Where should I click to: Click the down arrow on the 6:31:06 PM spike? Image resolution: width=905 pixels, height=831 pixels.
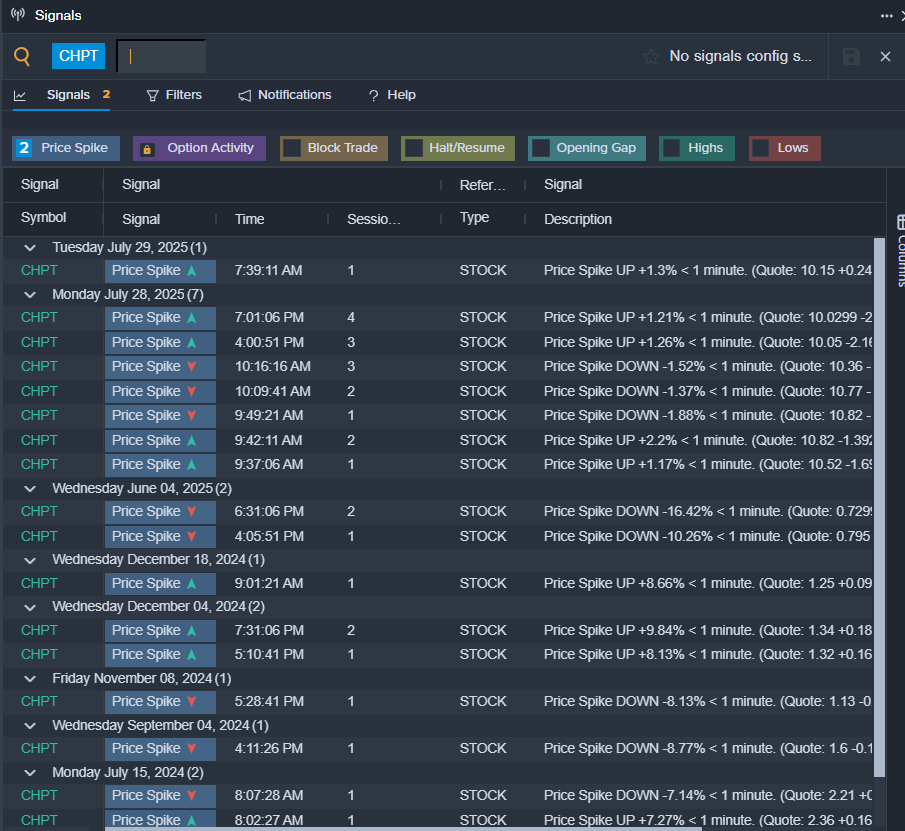(x=192, y=511)
